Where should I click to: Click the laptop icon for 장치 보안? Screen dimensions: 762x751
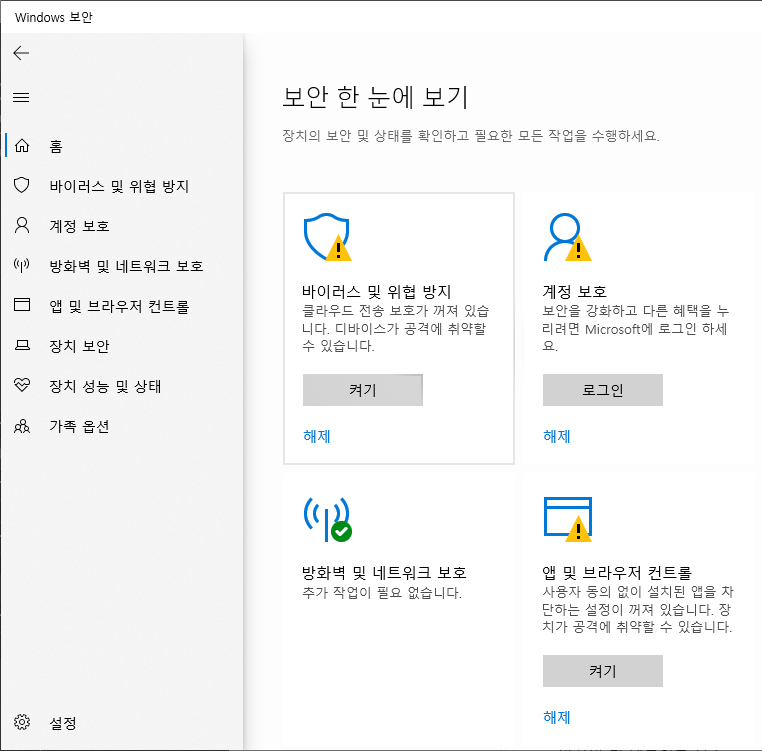point(22,345)
